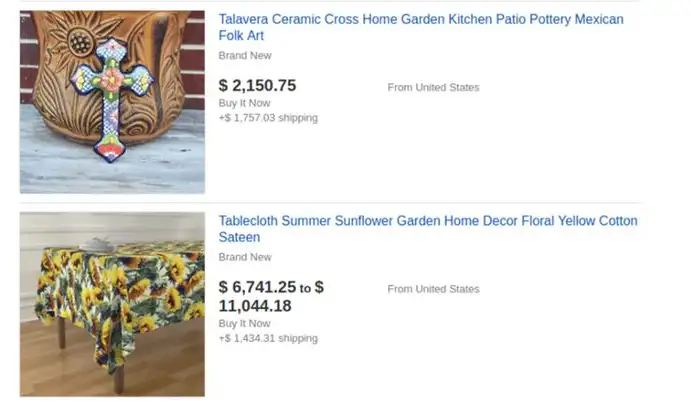
Task: Open the Talavera Ceramic Cross listing title
Action: click(421, 27)
